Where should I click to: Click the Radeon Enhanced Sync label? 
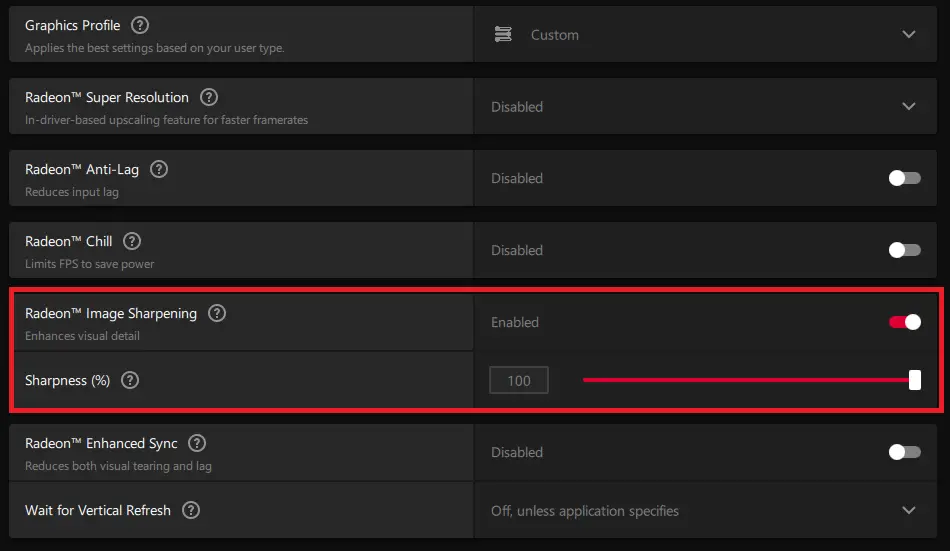click(101, 444)
